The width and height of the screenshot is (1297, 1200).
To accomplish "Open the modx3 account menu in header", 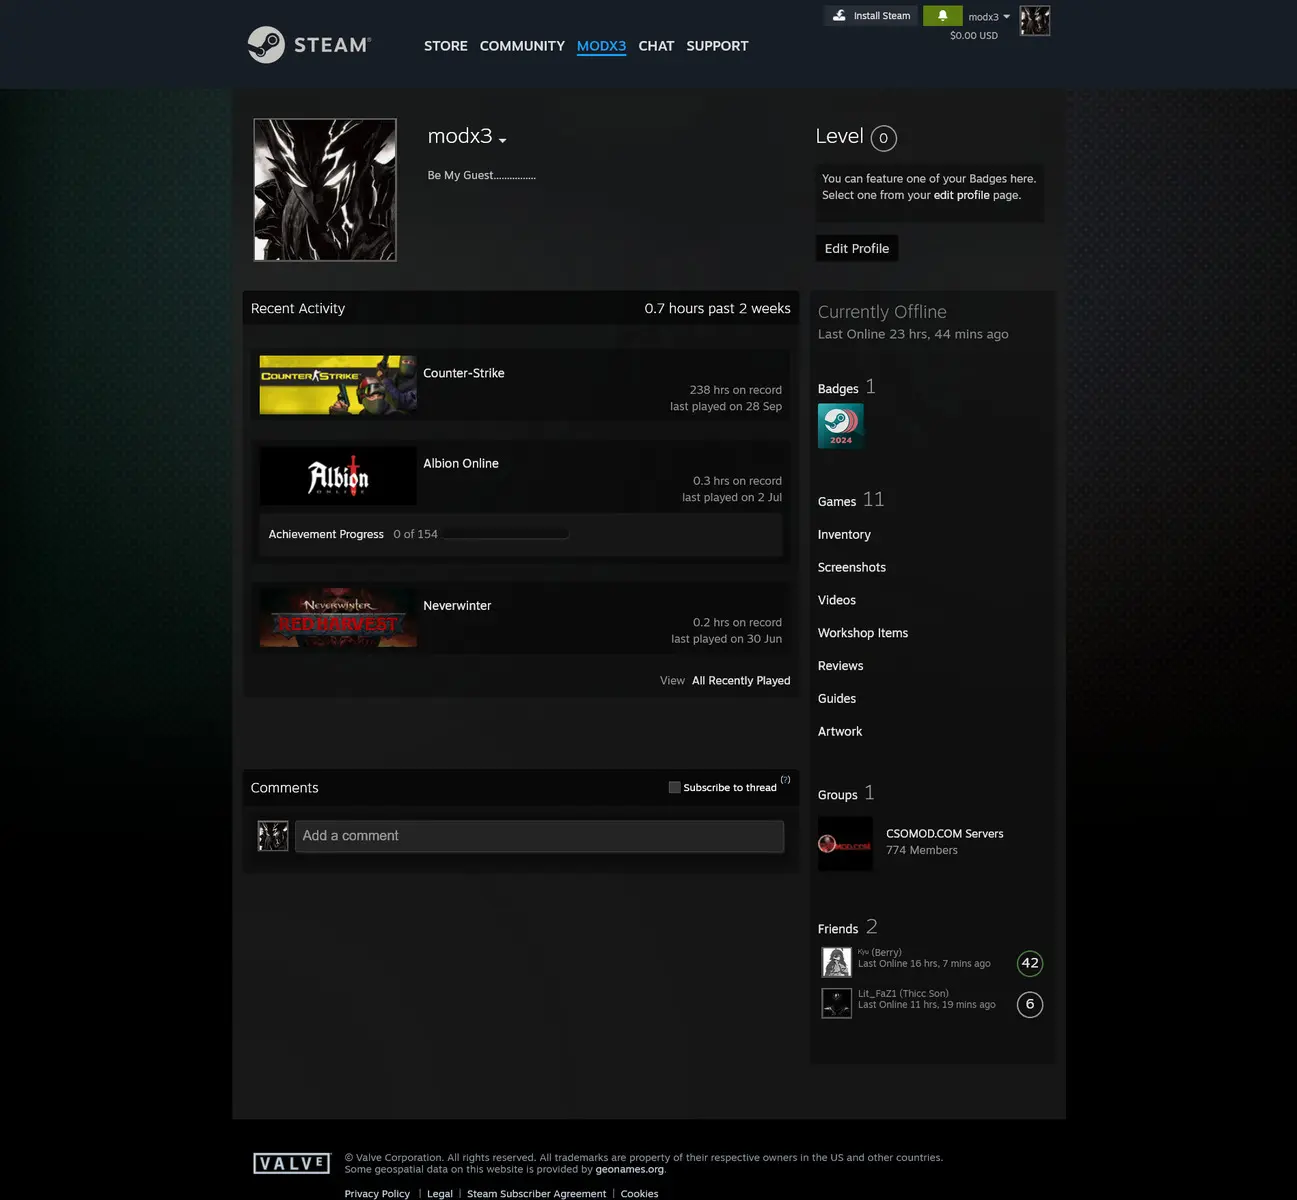I will [988, 17].
